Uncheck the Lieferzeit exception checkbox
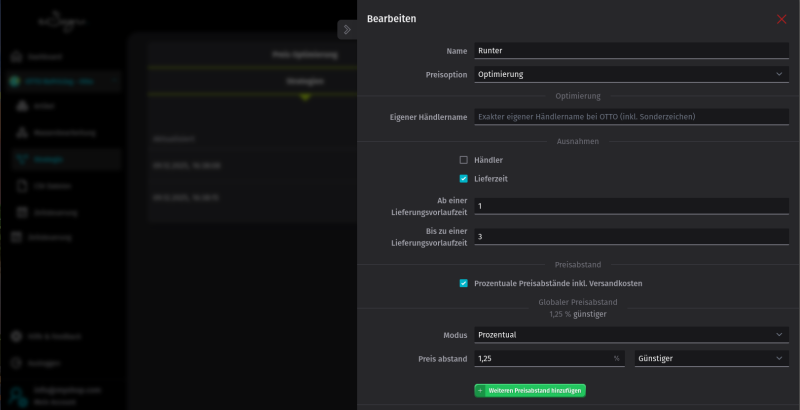 click(x=463, y=179)
